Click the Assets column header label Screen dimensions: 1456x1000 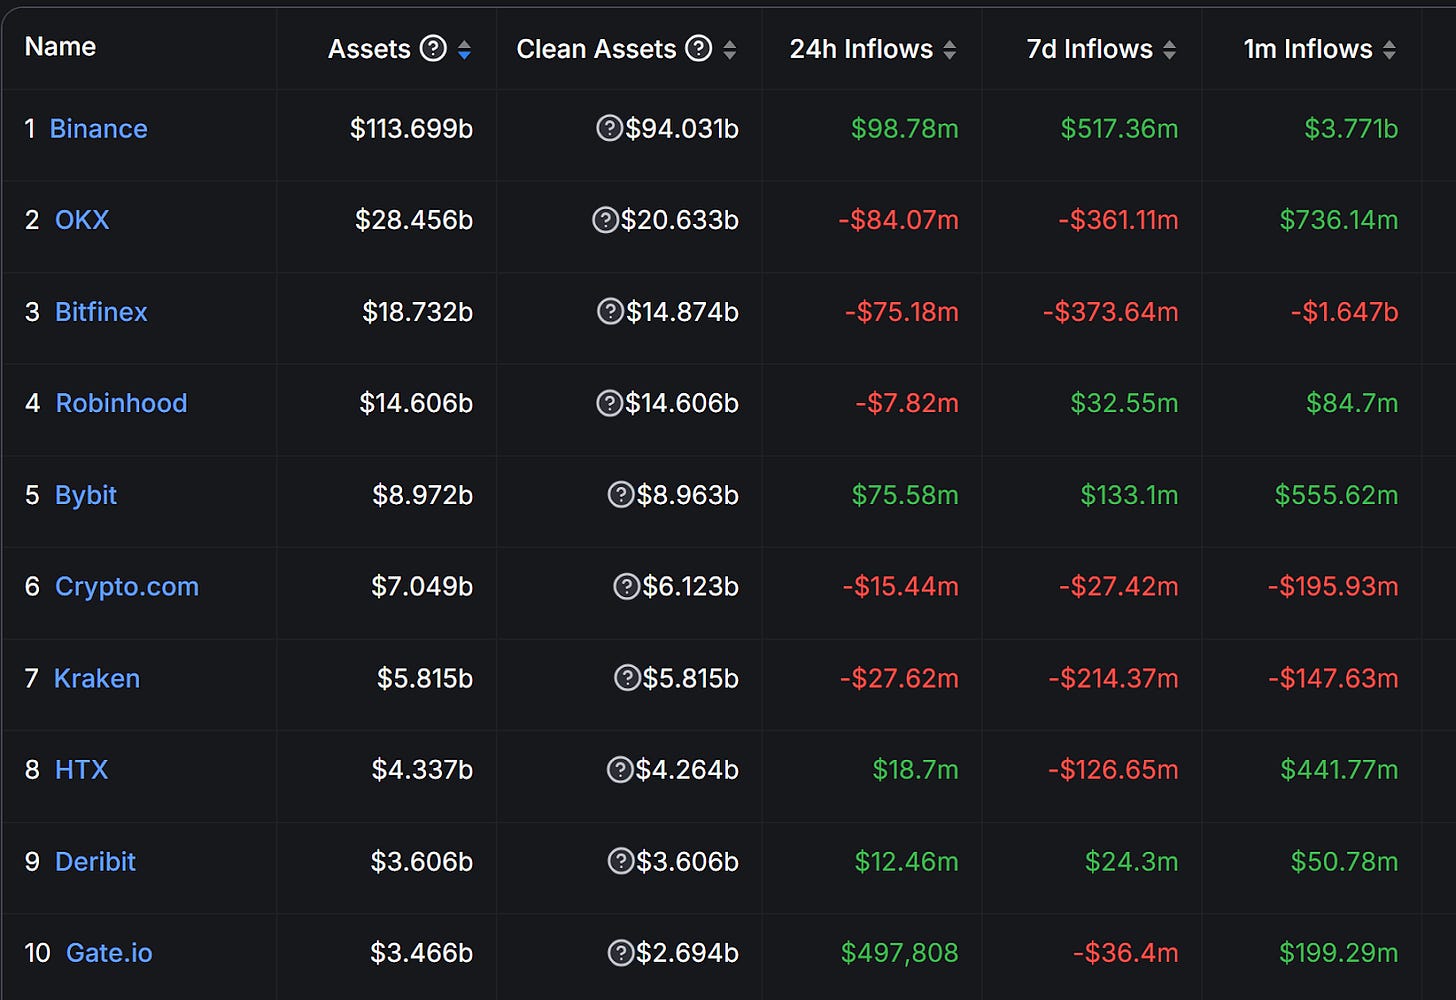(369, 49)
